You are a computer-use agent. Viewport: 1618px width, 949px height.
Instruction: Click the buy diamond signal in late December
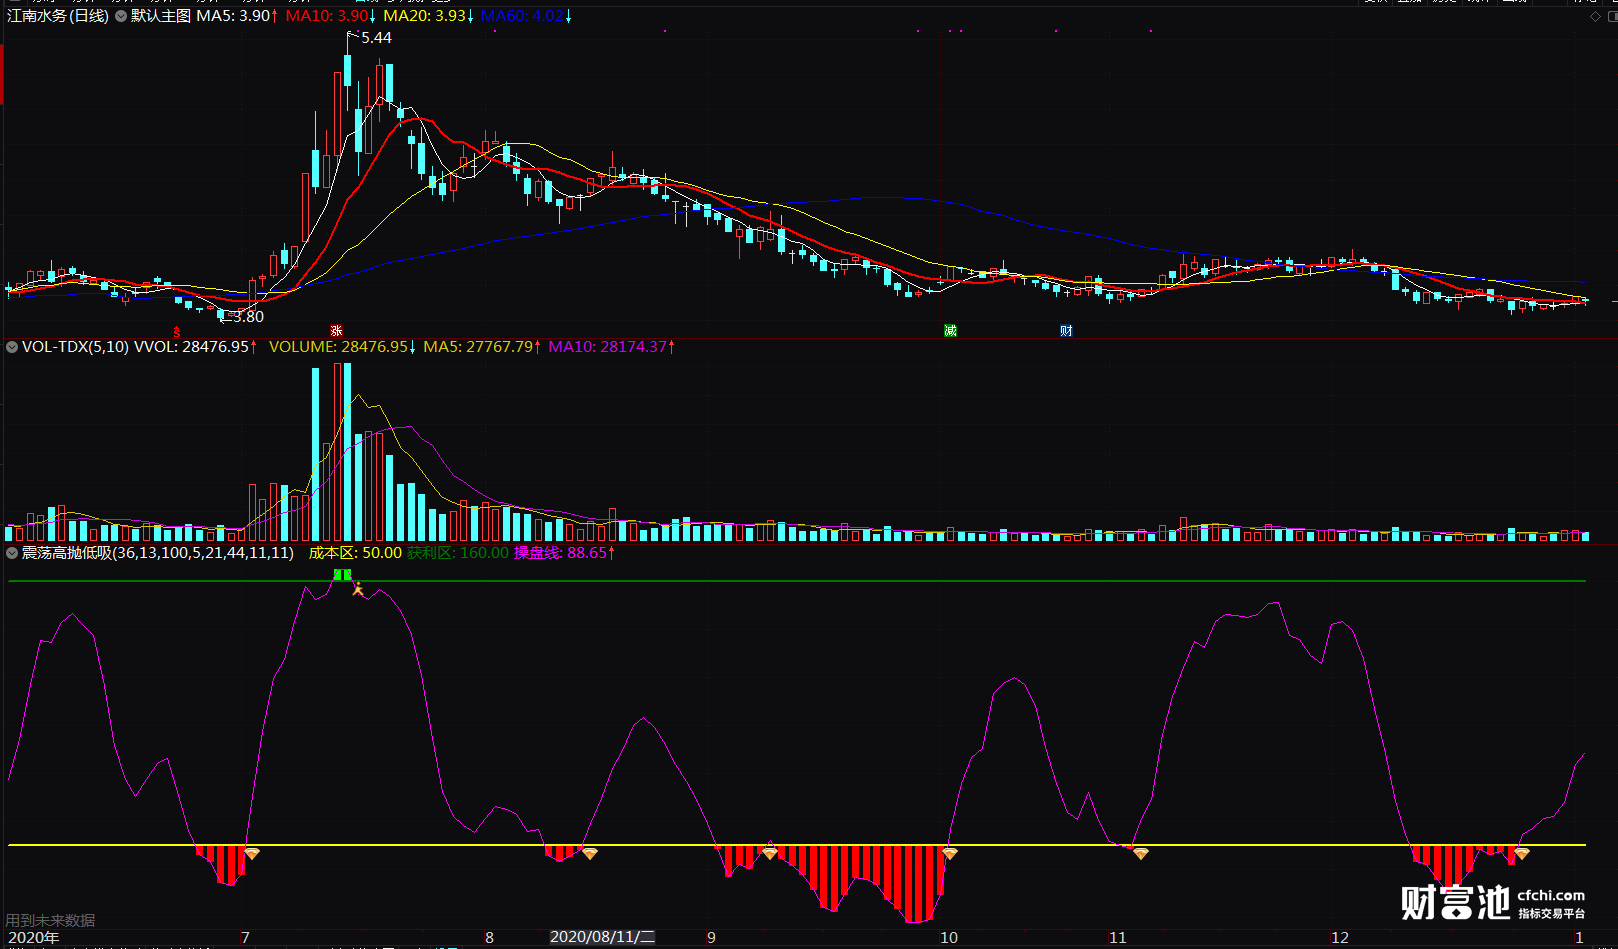(x=1522, y=853)
